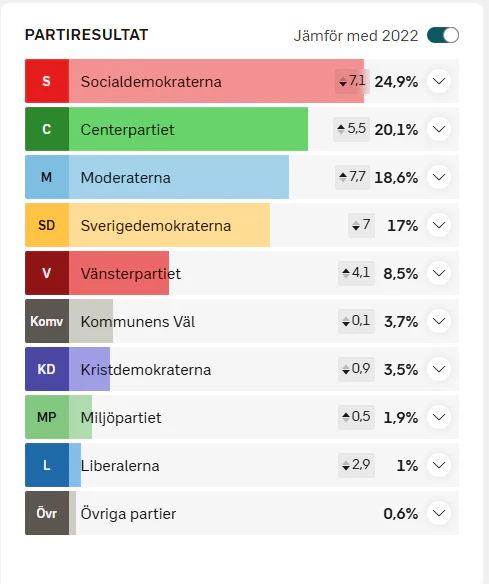
Task: Click the purple KD party badge
Action: tap(47, 369)
